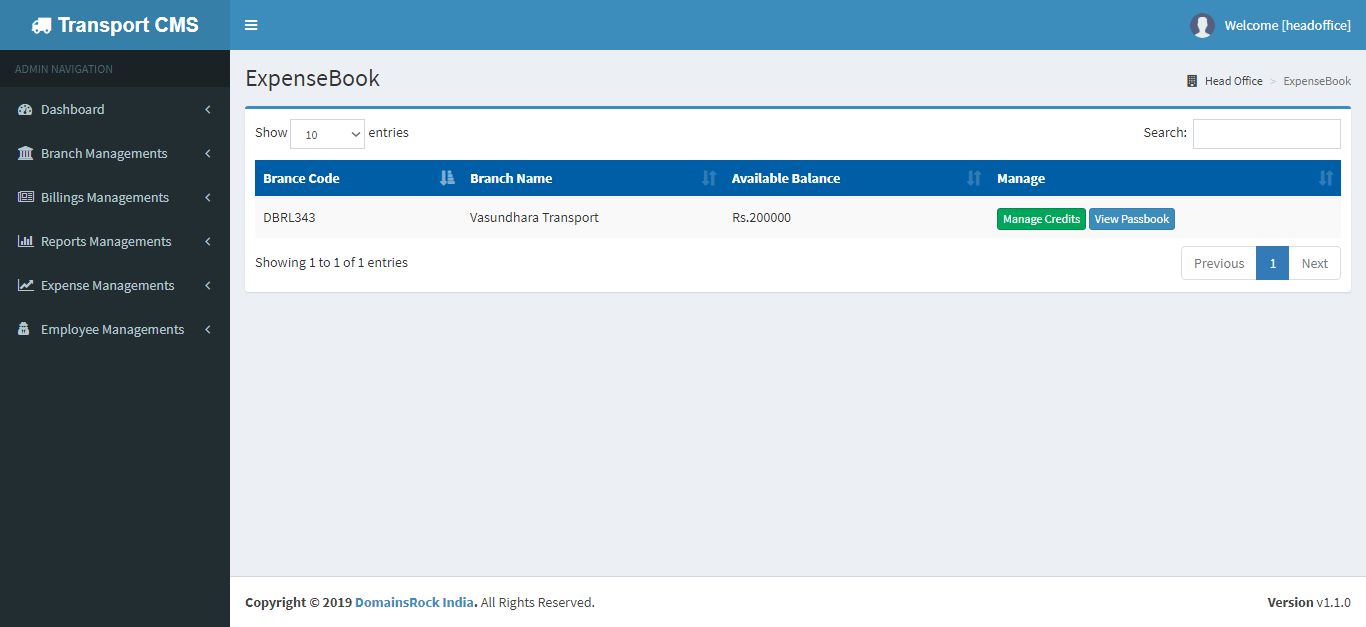Image resolution: width=1366 pixels, height=627 pixels.
Task: Click the Dashboard palette icon
Action: click(25, 109)
